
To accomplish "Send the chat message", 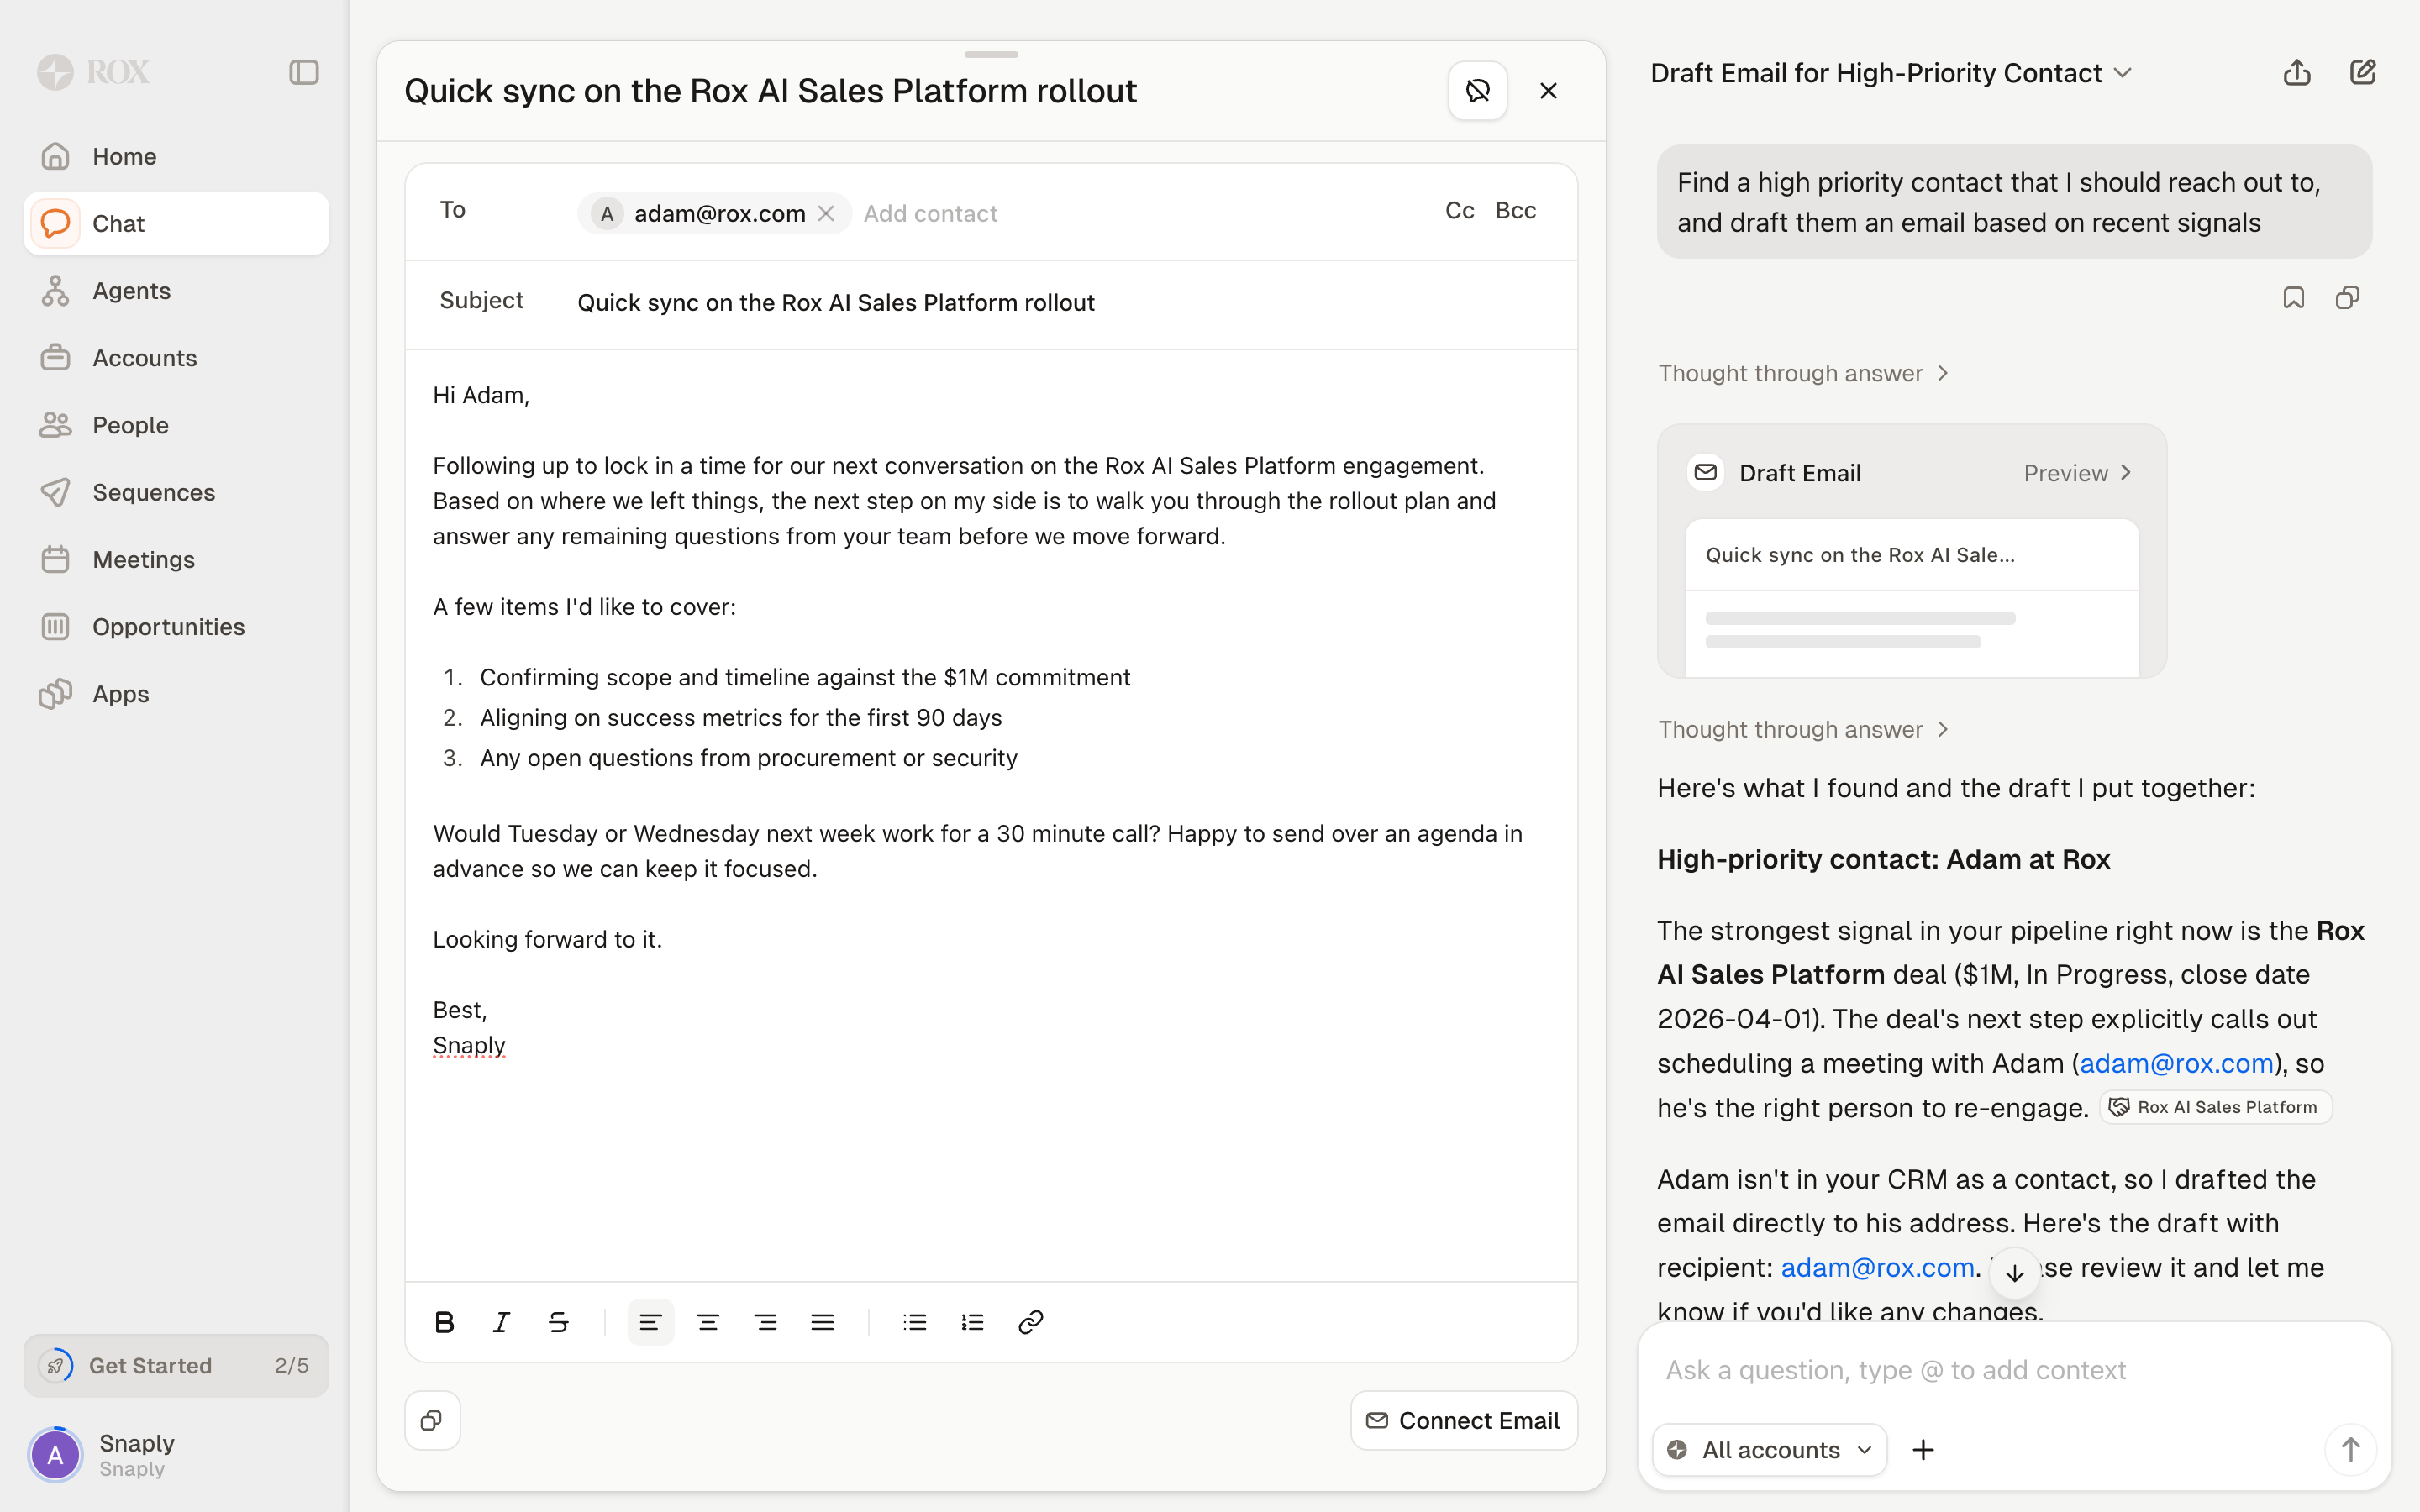I will pos(2349,1449).
